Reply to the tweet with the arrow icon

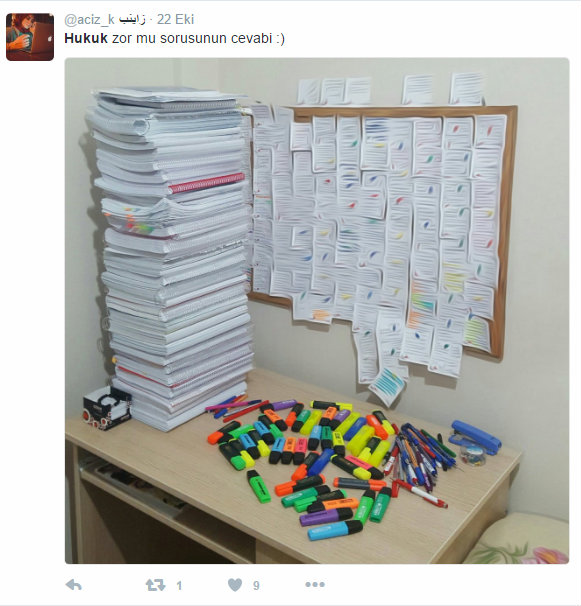[73, 585]
